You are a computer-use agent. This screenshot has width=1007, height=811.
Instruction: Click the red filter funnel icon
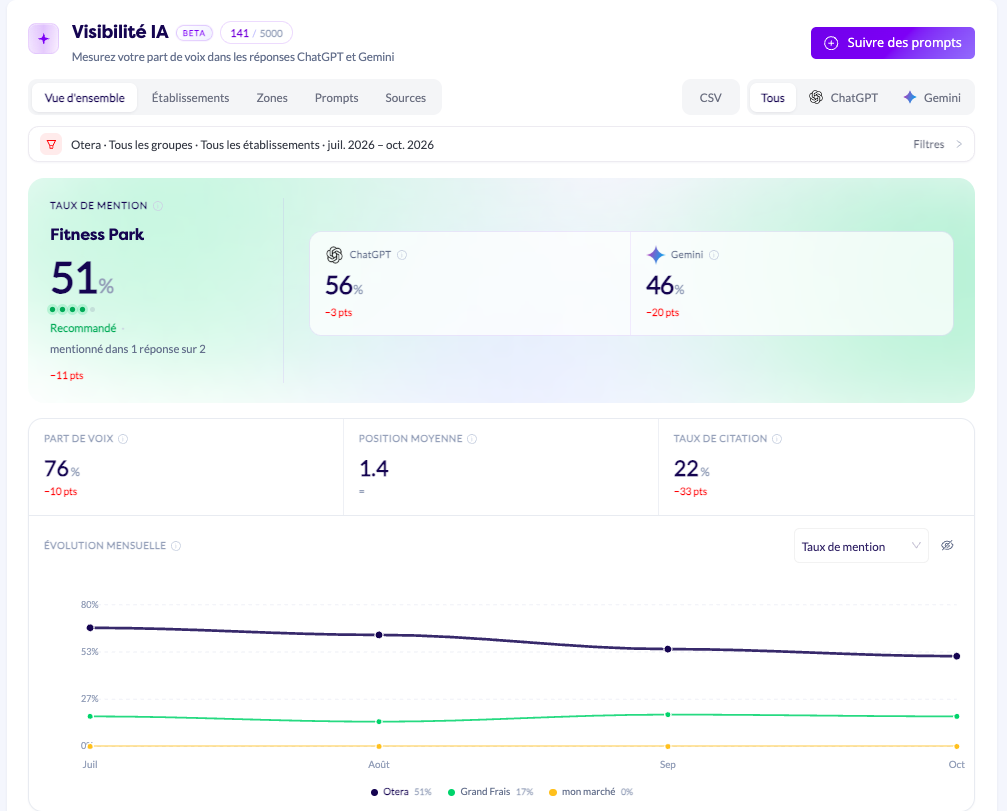click(51, 144)
